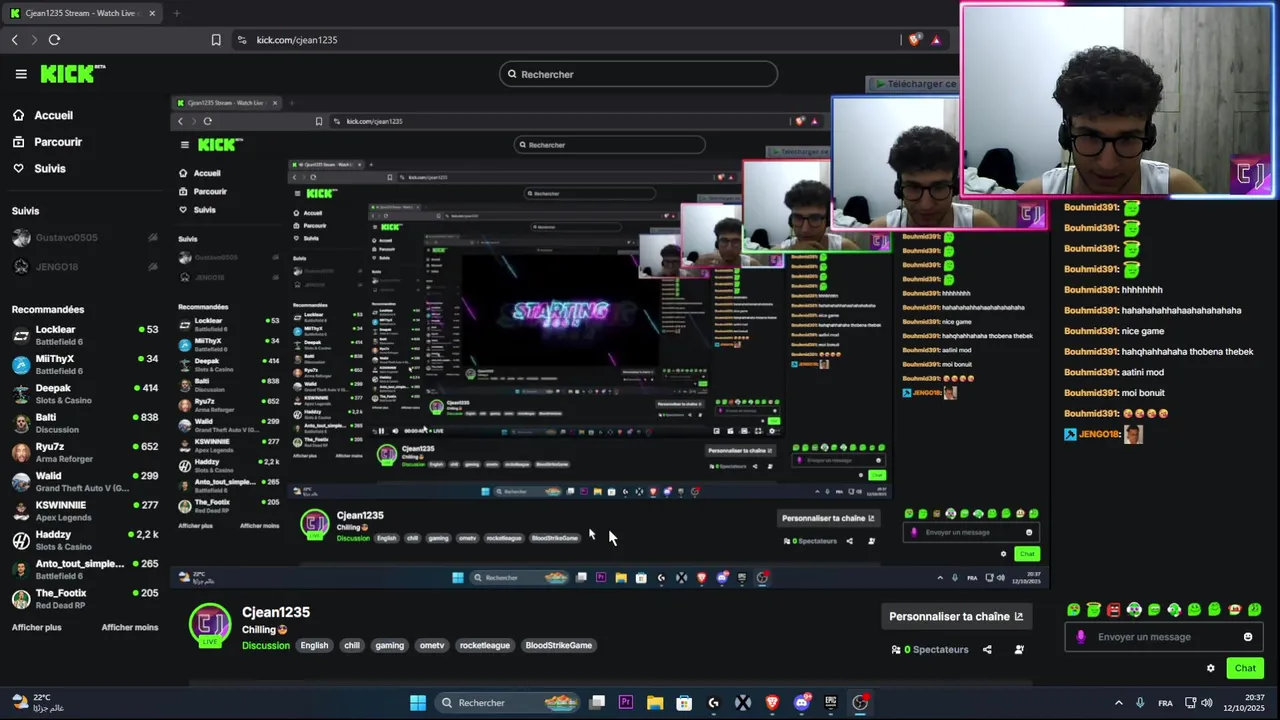Open Windows Start menu
Image resolution: width=1280 pixels, height=720 pixels.
click(x=418, y=703)
